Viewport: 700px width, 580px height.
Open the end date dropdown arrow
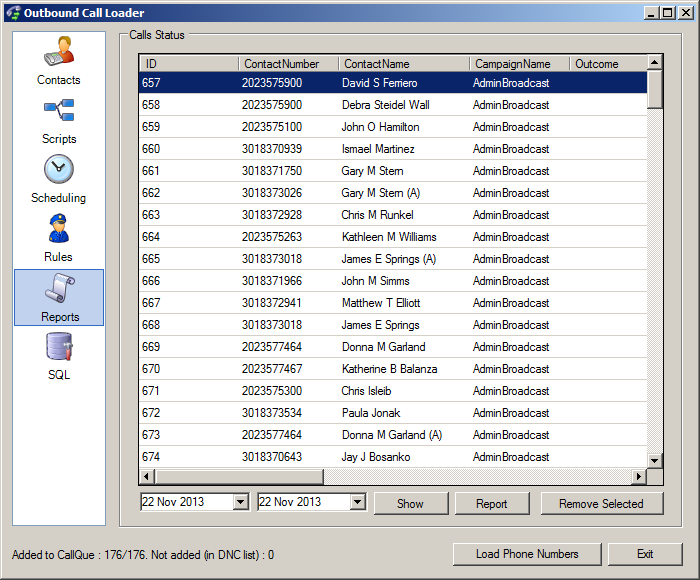(357, 502)
